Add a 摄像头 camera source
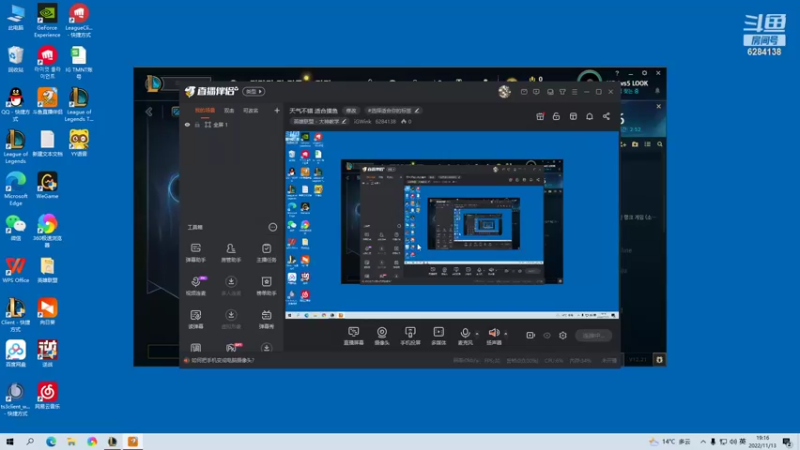Image resolution: width=800 pixels, height=450 pixels. point(382,335)
